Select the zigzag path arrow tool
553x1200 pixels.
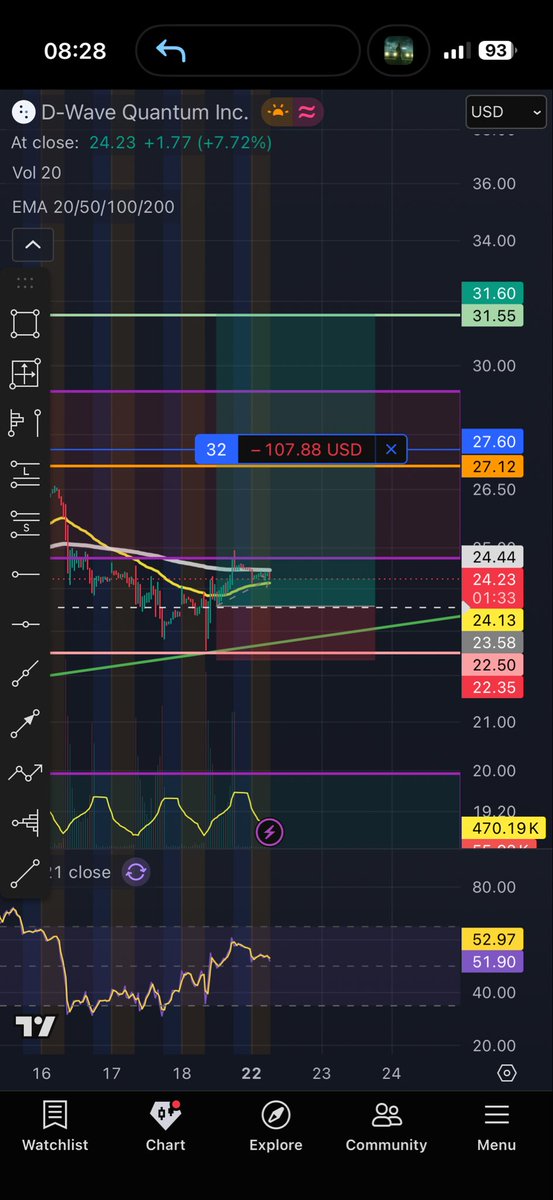click(x=25, y=772)
